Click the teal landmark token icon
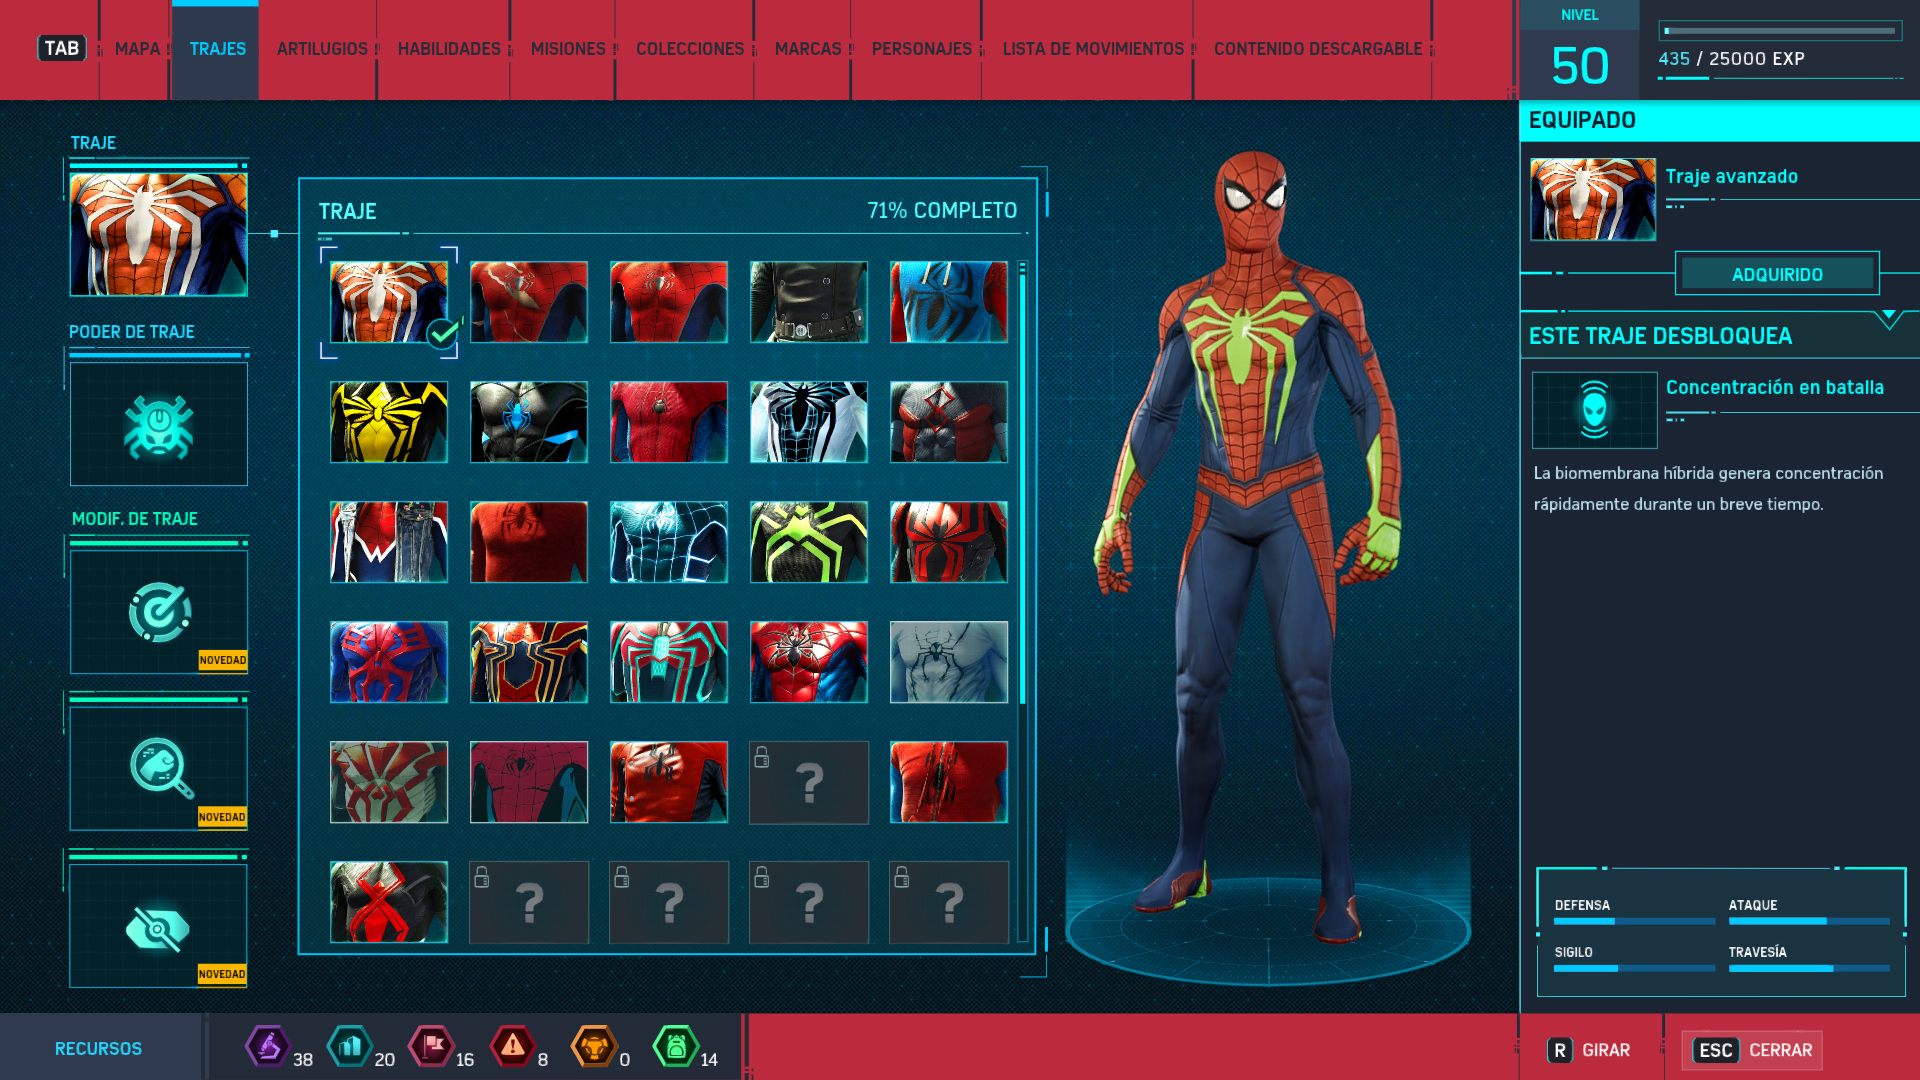 point(349,1047)
